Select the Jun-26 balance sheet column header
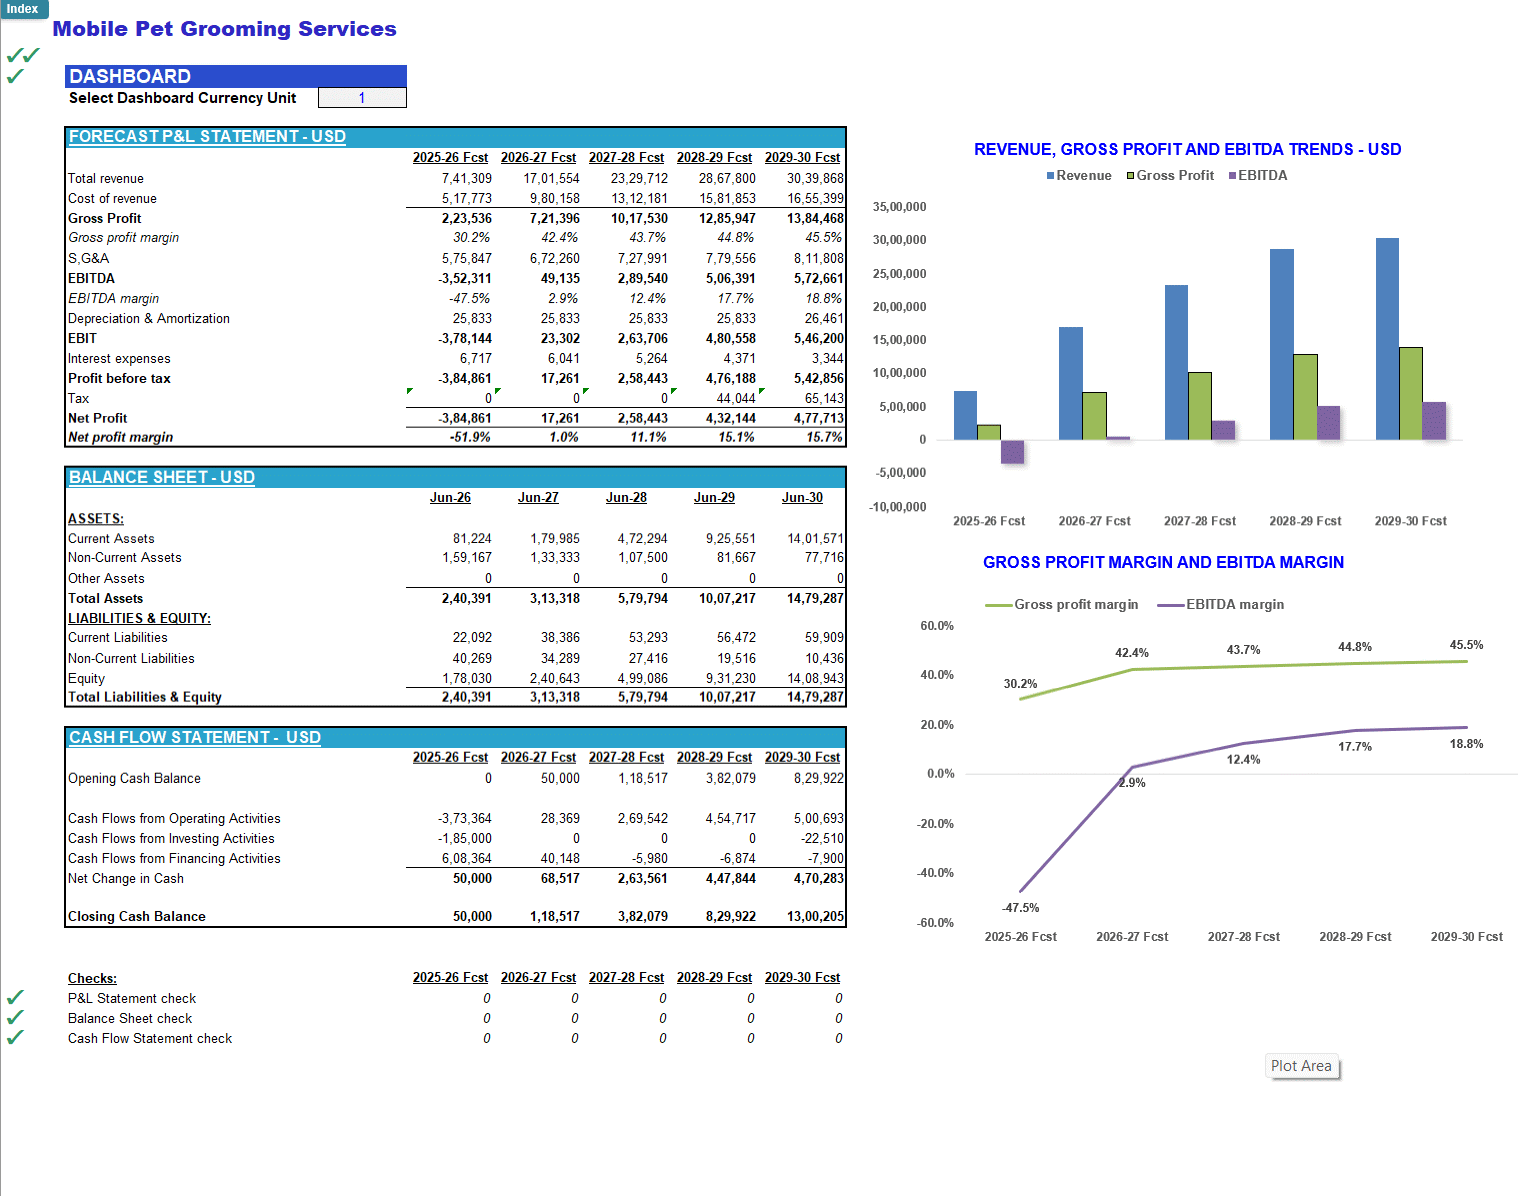This screenshot has width=1518, height=1196. [x=450, y=498]
